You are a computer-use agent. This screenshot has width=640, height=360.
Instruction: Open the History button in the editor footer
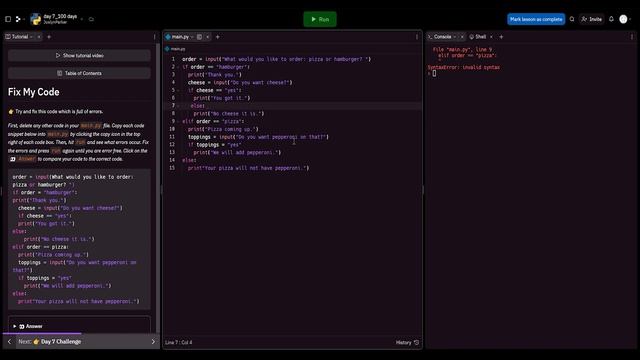407,342
